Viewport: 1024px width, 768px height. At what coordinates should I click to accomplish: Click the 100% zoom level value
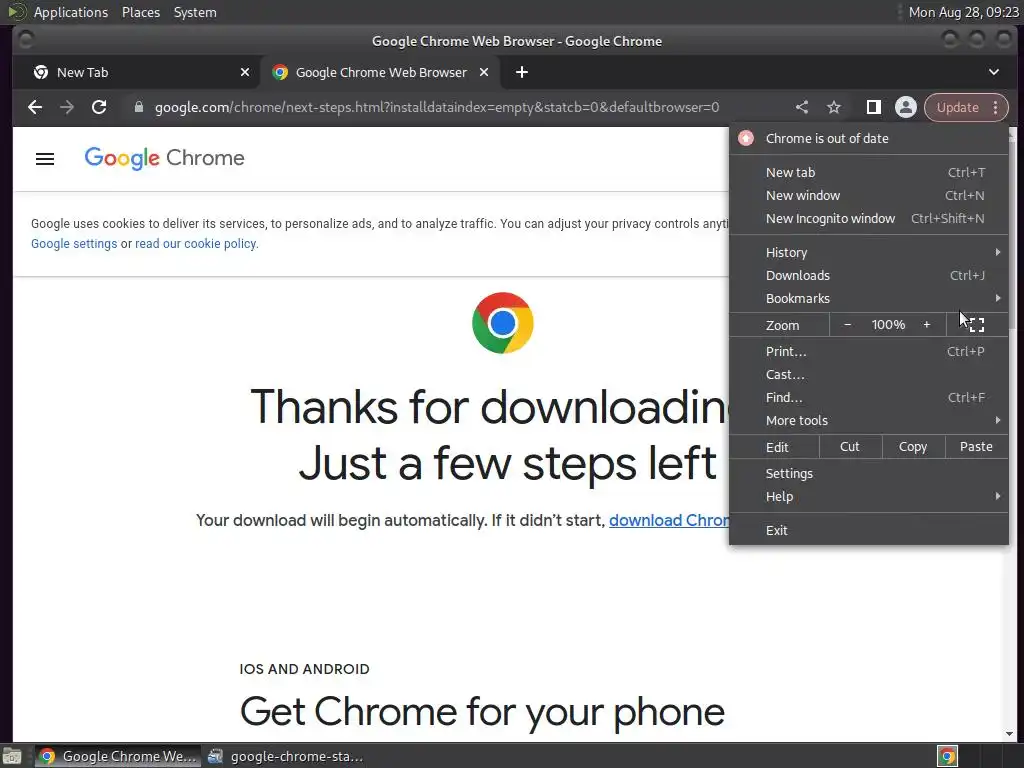pyautogui.click(x=888, y=325)
